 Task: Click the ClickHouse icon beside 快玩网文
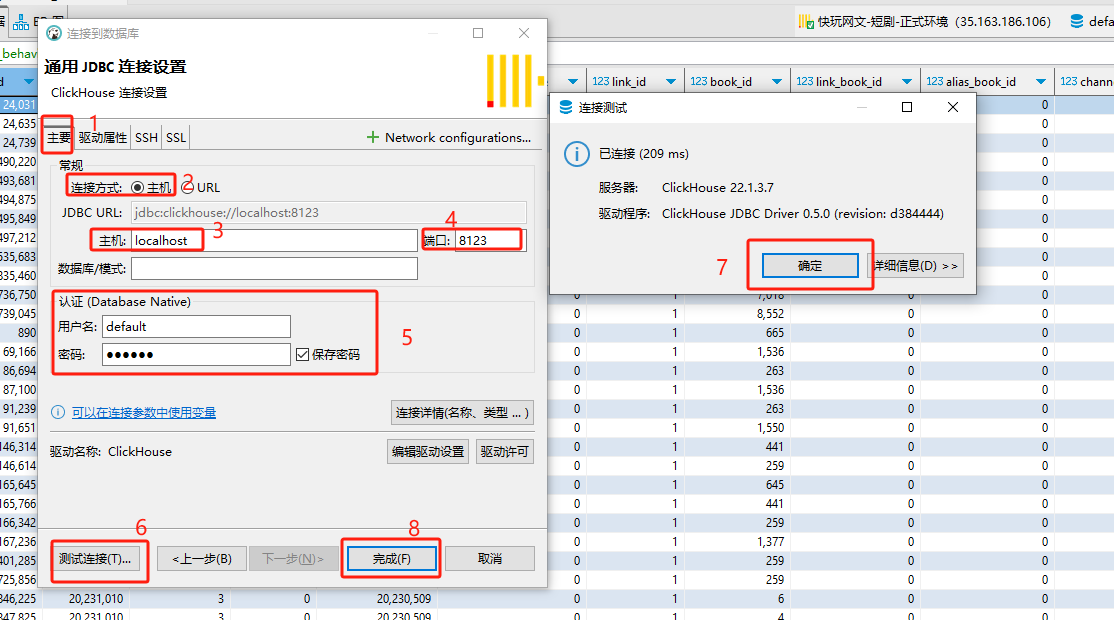coord(806,21)
